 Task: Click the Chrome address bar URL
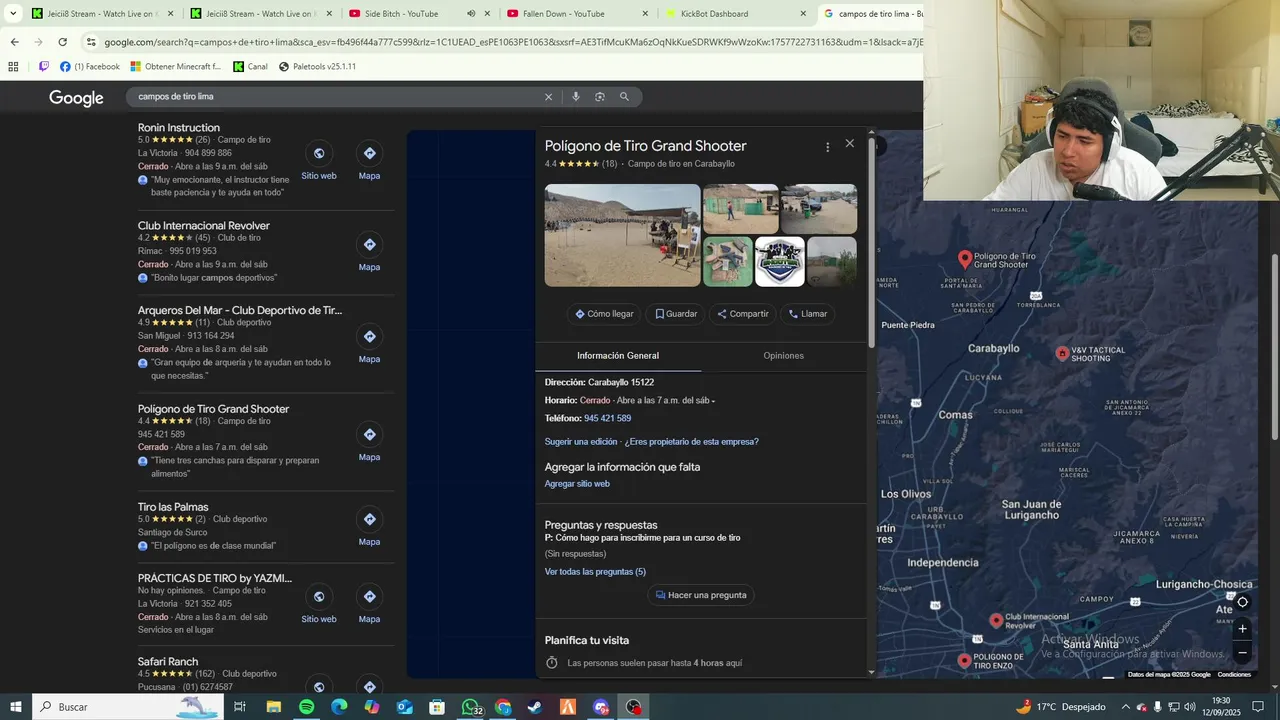click(x=512, y=42)
